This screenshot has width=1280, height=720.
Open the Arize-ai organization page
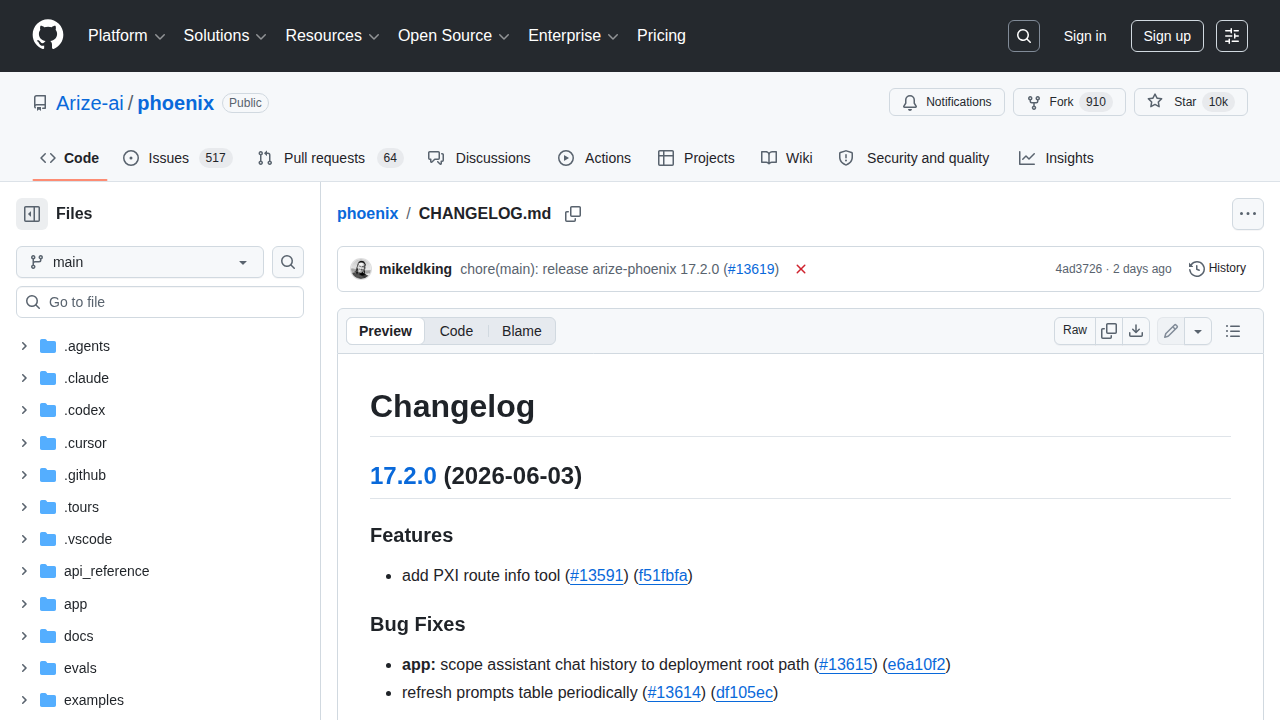[x=90, y=103]
